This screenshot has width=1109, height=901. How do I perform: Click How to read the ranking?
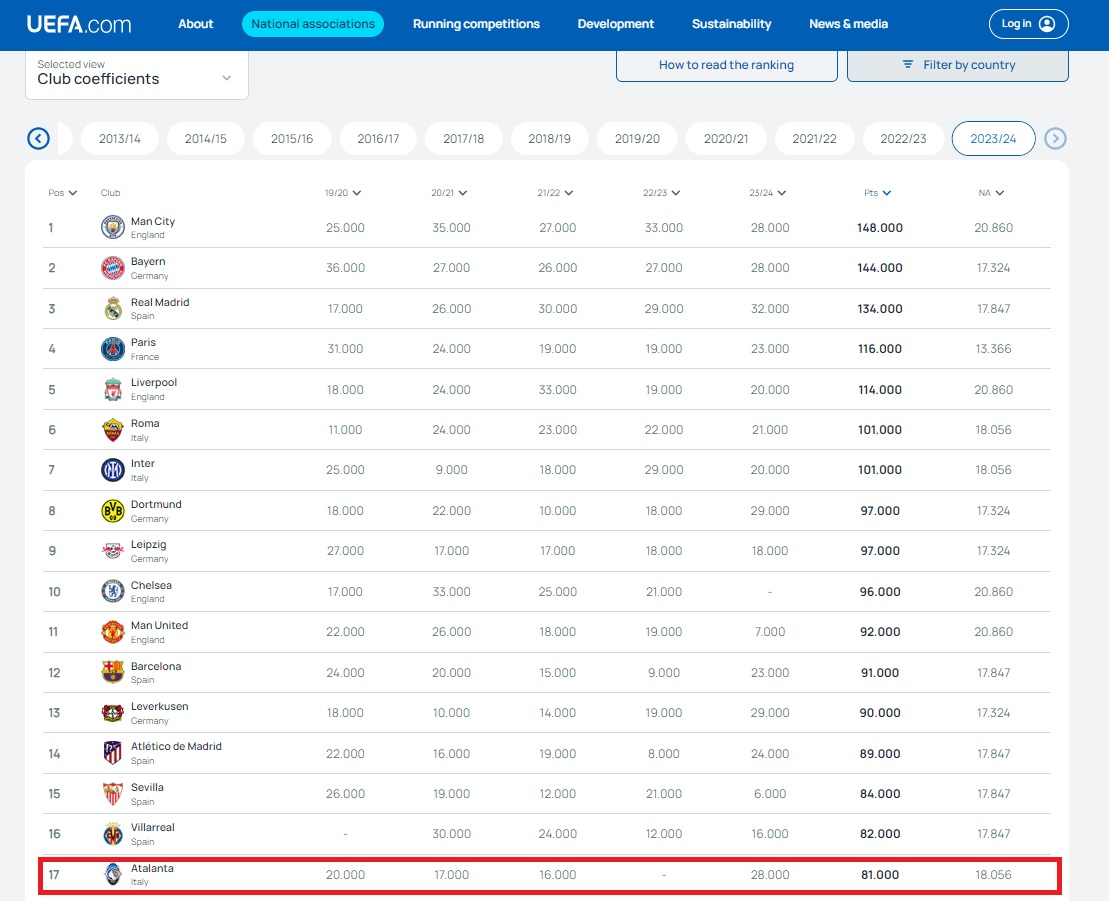pos(726,65)
